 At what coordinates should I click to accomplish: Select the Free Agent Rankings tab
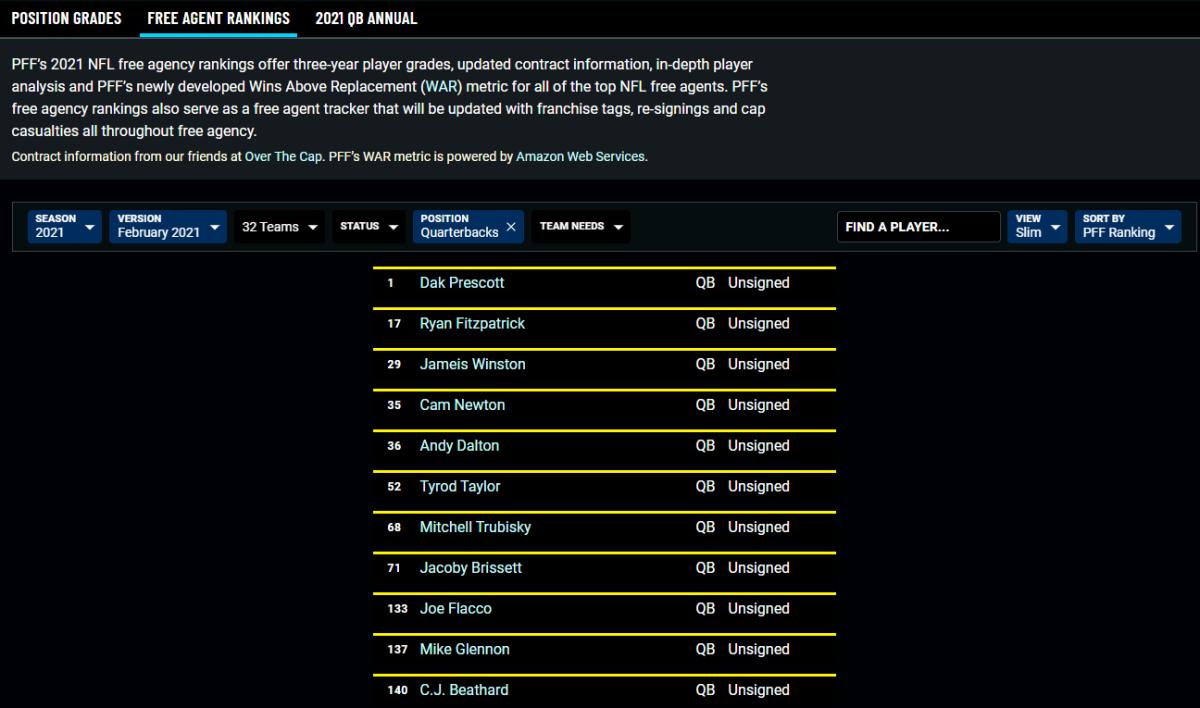tap(218, 18)
